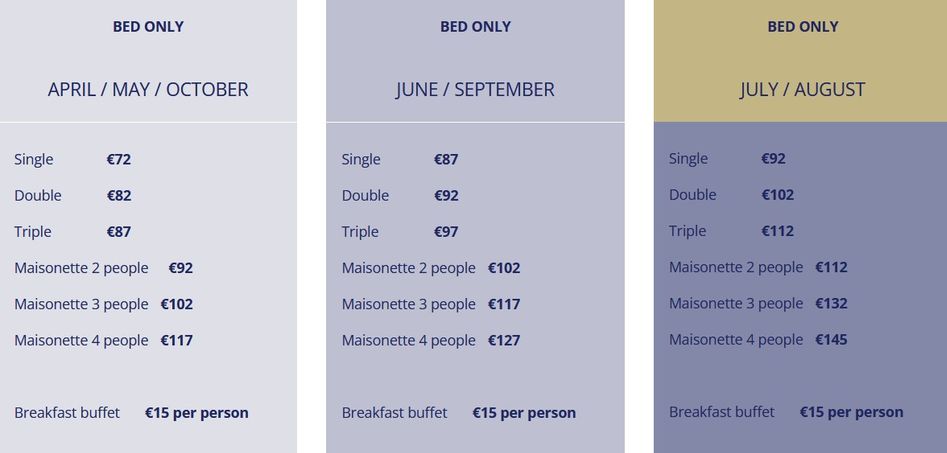Click Maisonette 4 people price €117
Viewport: 947px width, 453px height.
coord(177,340)
